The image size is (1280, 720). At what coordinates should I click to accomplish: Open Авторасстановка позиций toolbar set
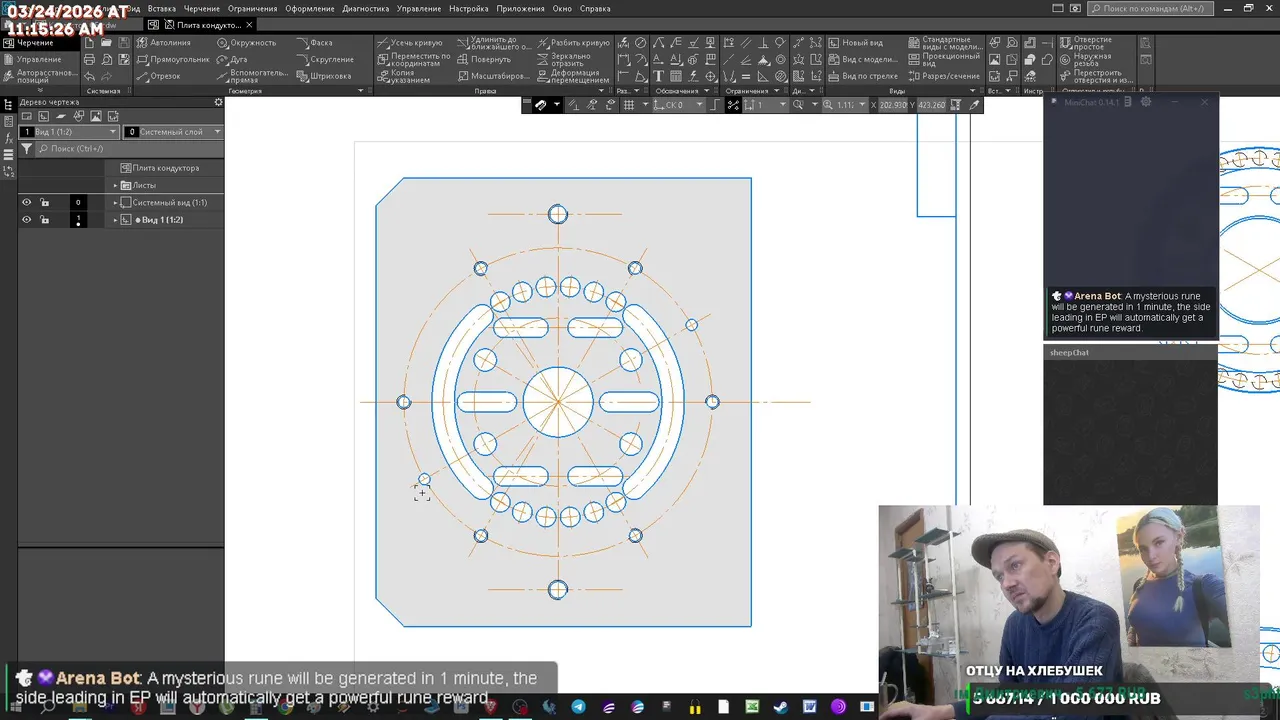tap(39, 76)
